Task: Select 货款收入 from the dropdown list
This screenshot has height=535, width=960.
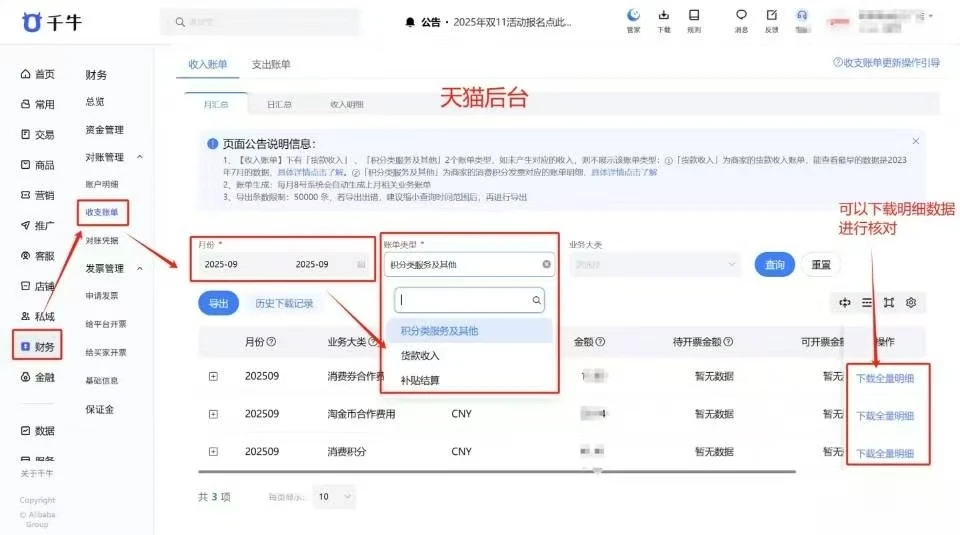Action: point(420,355)
